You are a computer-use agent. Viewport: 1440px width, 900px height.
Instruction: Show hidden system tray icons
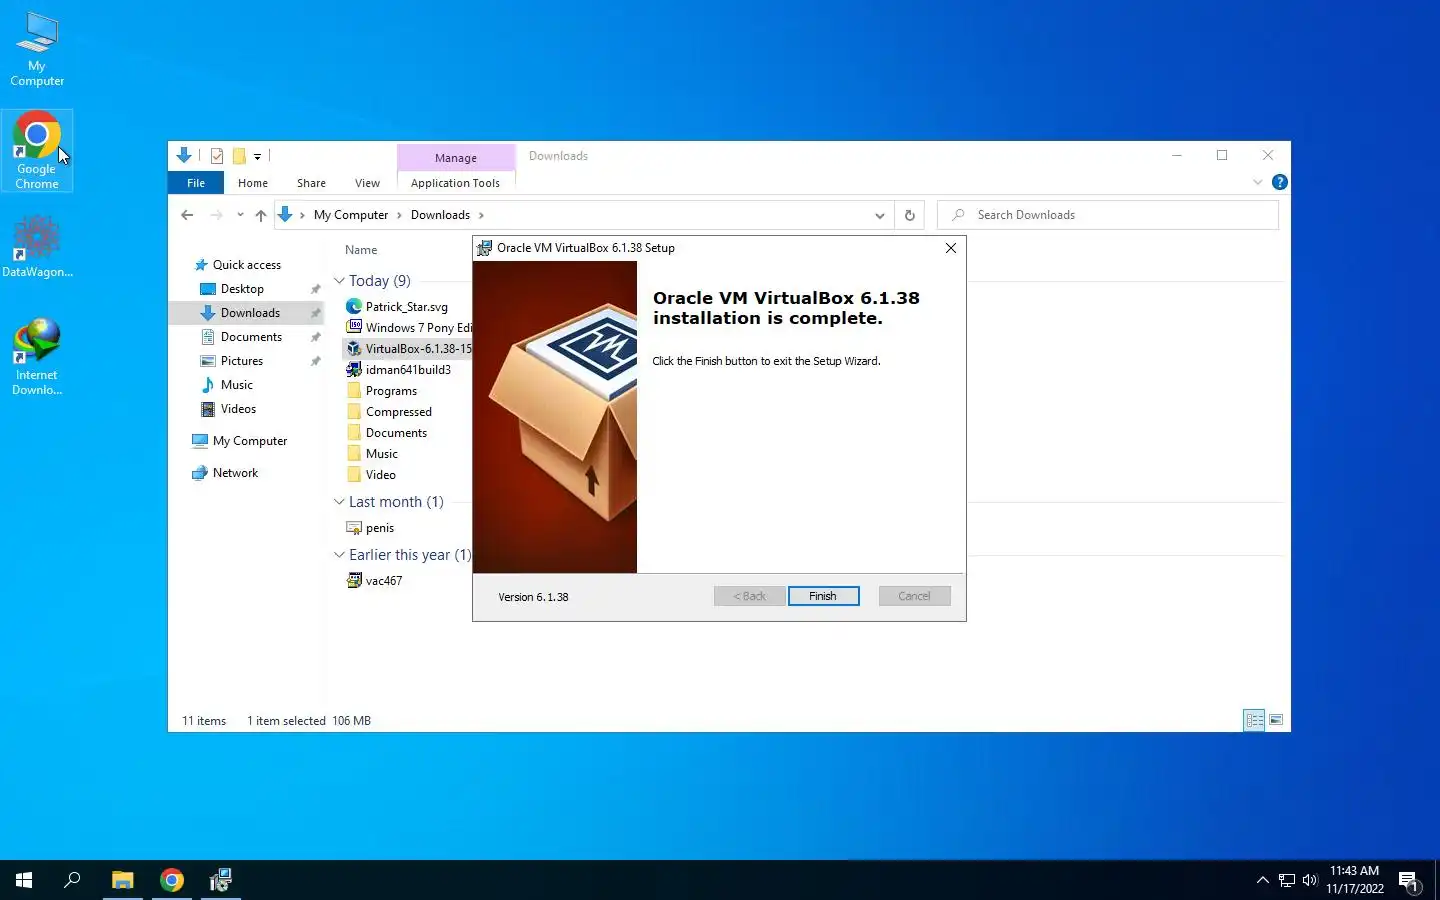[x=1262, y=880]
